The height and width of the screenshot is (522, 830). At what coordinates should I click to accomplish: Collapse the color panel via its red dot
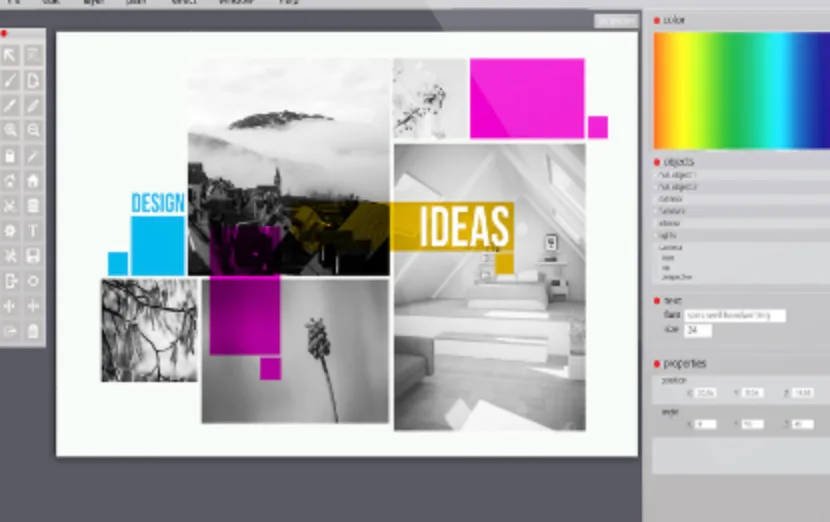tap(657, 20)
